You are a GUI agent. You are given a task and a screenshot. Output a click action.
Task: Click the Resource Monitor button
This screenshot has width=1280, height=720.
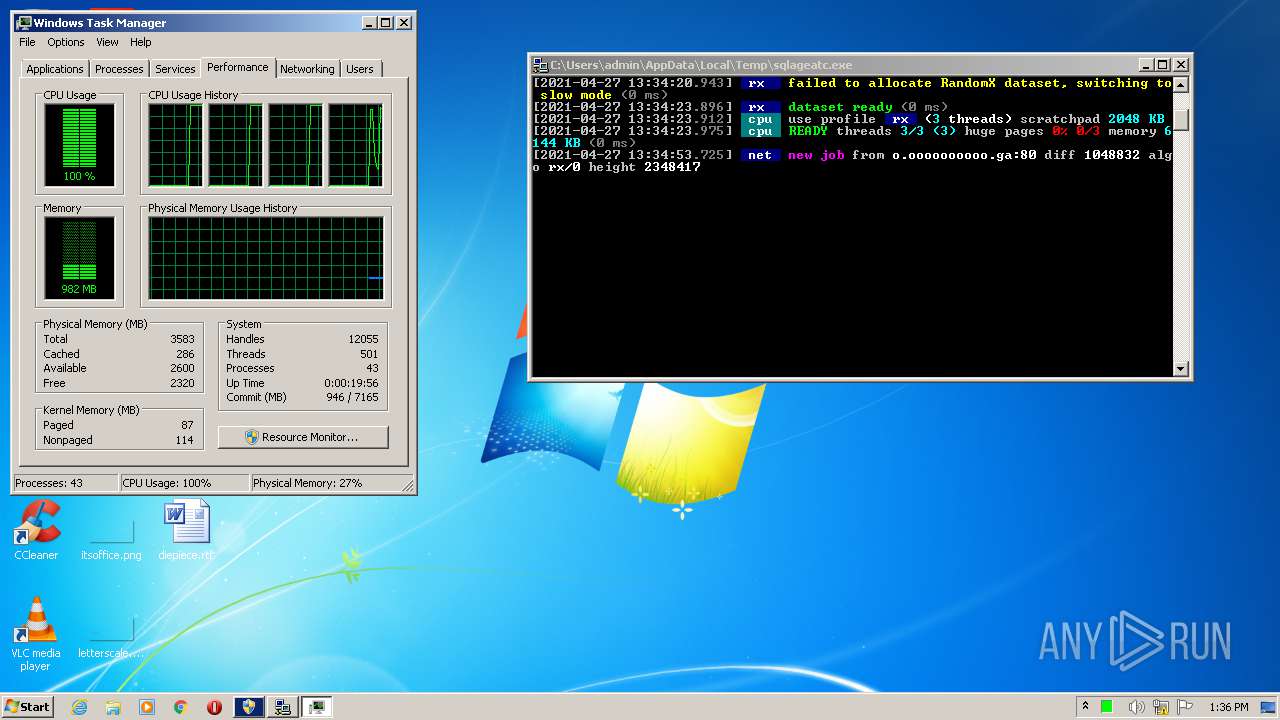[303, 437]
